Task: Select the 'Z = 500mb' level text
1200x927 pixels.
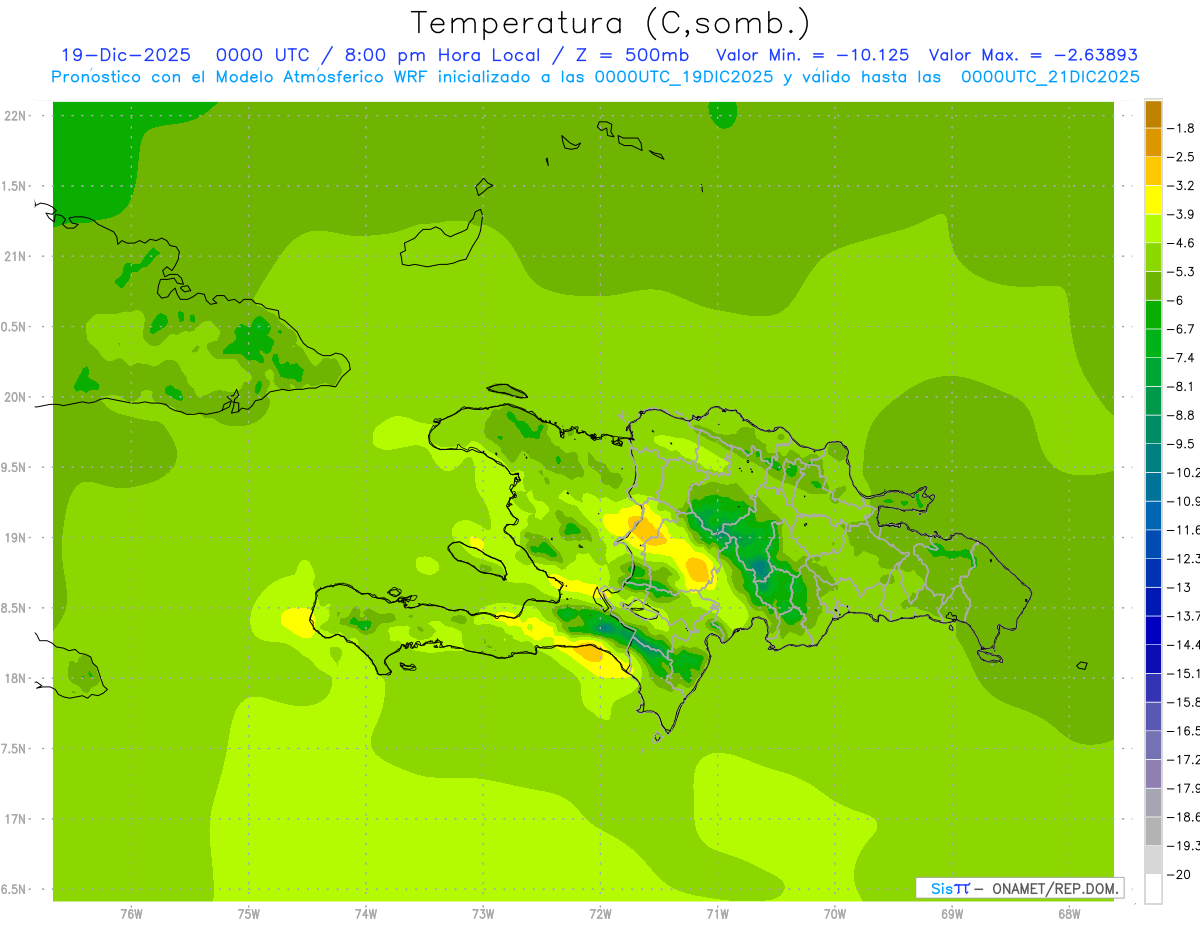Action: click(631, 55)
